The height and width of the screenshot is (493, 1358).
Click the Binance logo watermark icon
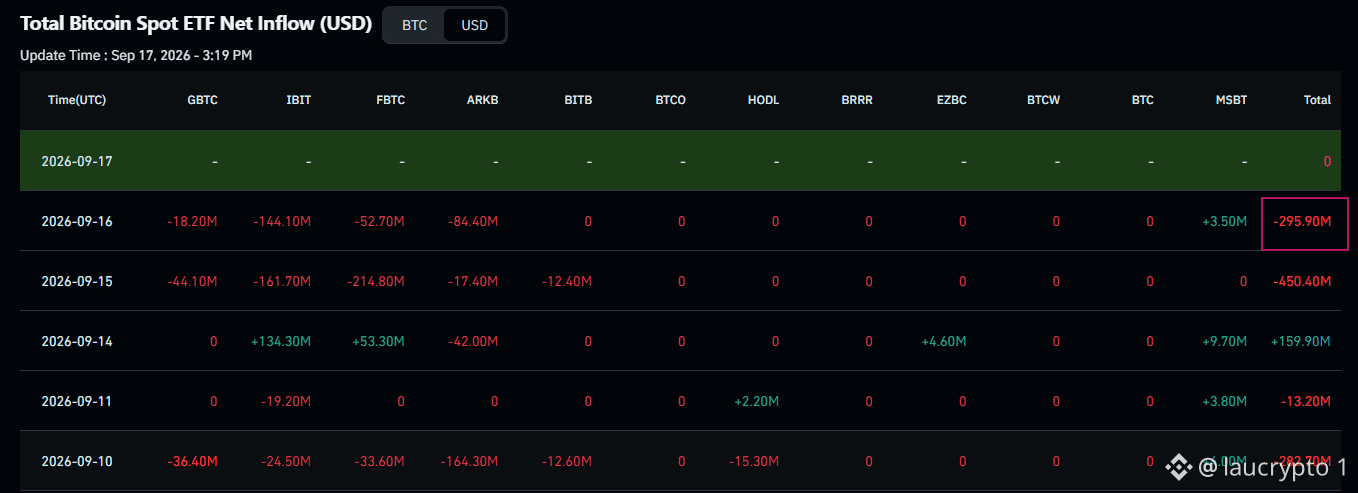[1180, 467]
